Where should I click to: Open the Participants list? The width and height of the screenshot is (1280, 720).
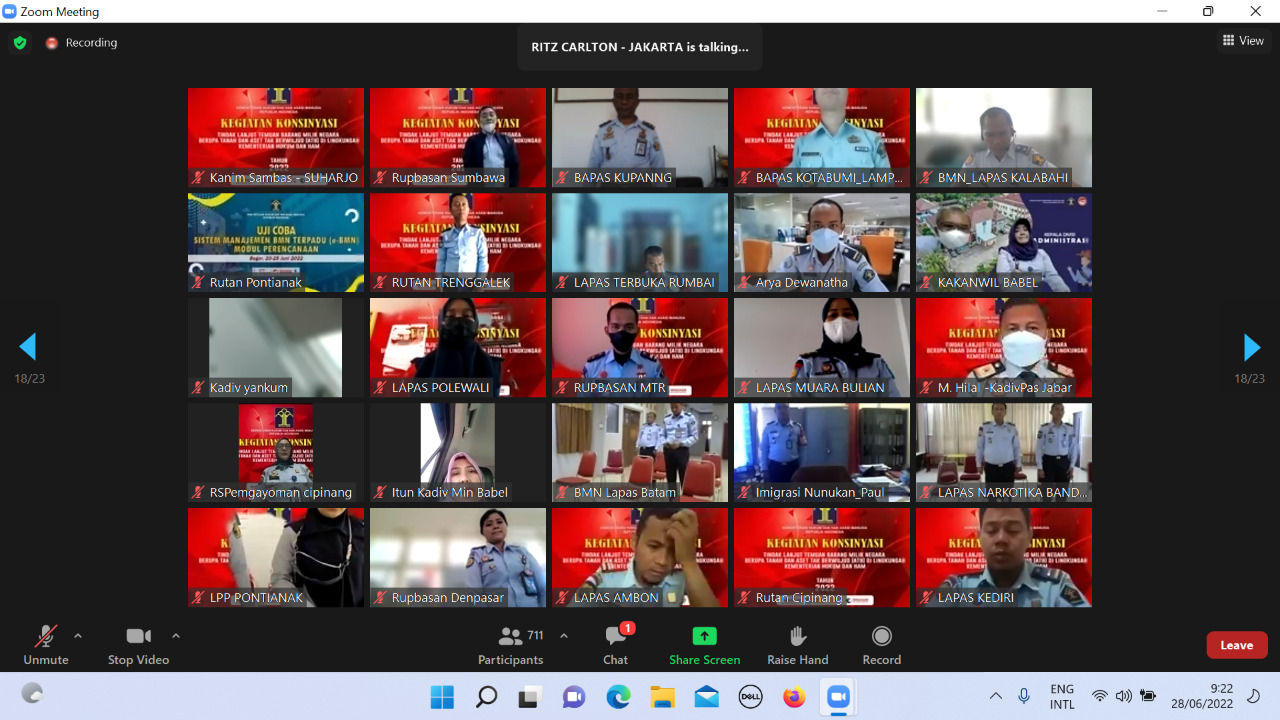click(x=510, y=645)
